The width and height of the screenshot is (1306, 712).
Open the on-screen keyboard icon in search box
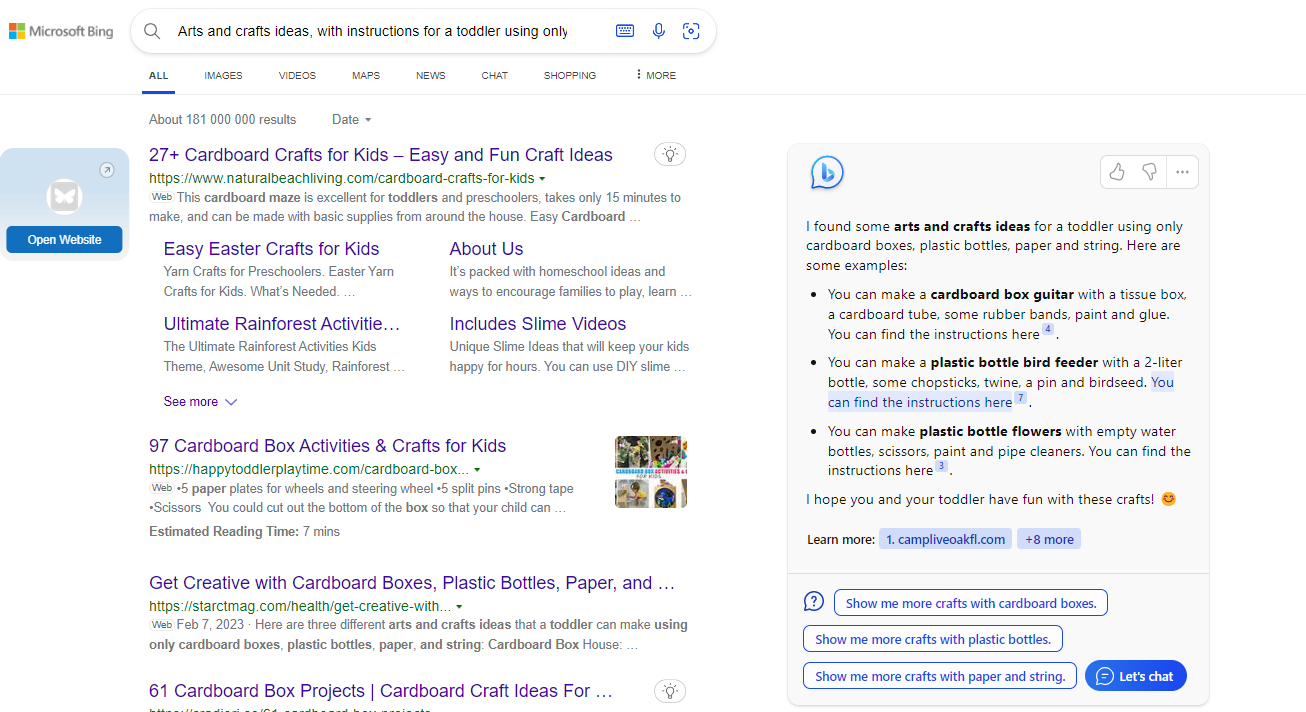click(625, 31)
